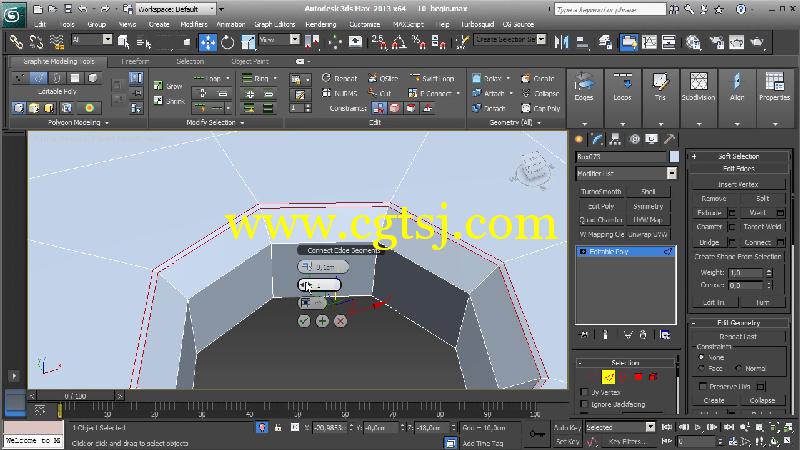Viewport: 800px width, 450px height.
Task: Open Chamfer settings box
Action: pyautogui.click(x=732, y=227)
